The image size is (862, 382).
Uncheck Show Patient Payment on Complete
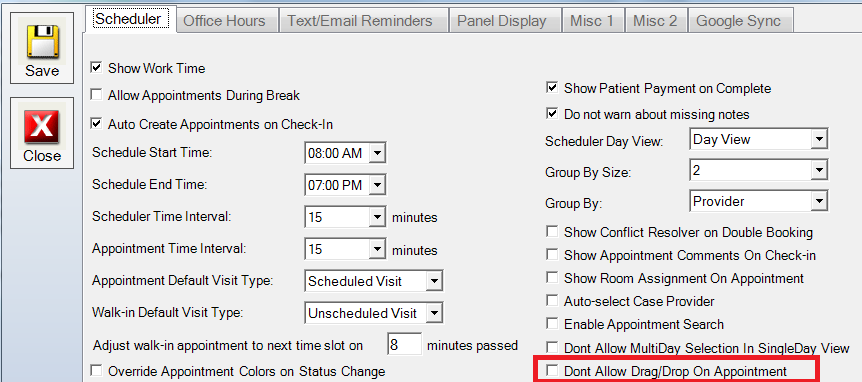click(x=552, y=88)
